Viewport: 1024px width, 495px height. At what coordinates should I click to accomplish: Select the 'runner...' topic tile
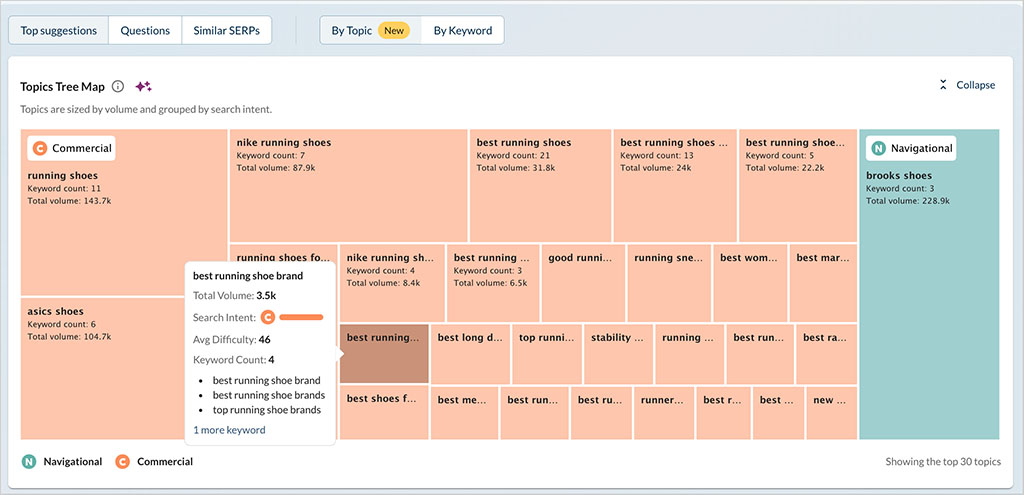tap(664, 412)
